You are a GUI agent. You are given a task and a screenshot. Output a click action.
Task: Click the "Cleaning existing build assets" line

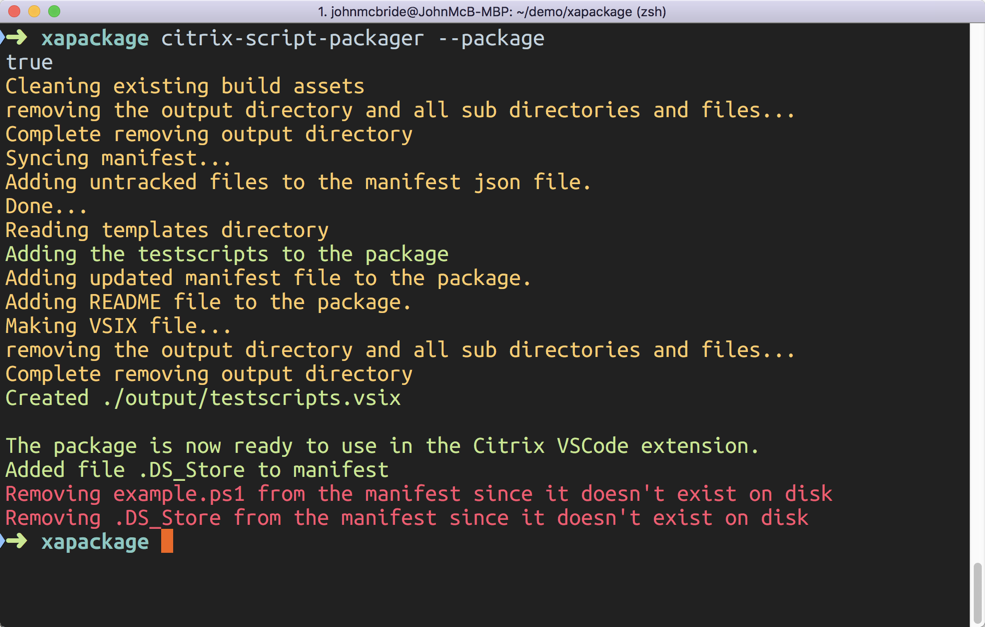coord(185,86)
